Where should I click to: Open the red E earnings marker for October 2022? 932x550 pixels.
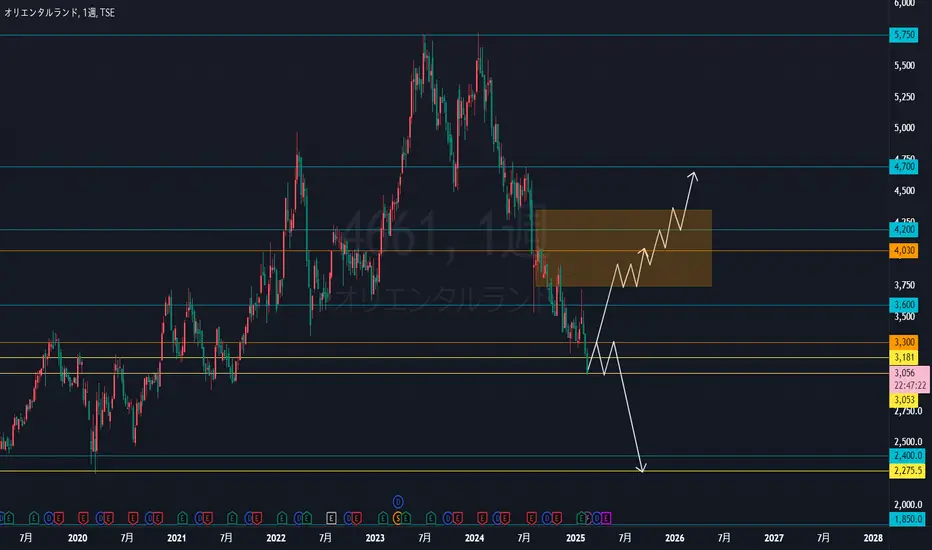click(x=357, y=518)
